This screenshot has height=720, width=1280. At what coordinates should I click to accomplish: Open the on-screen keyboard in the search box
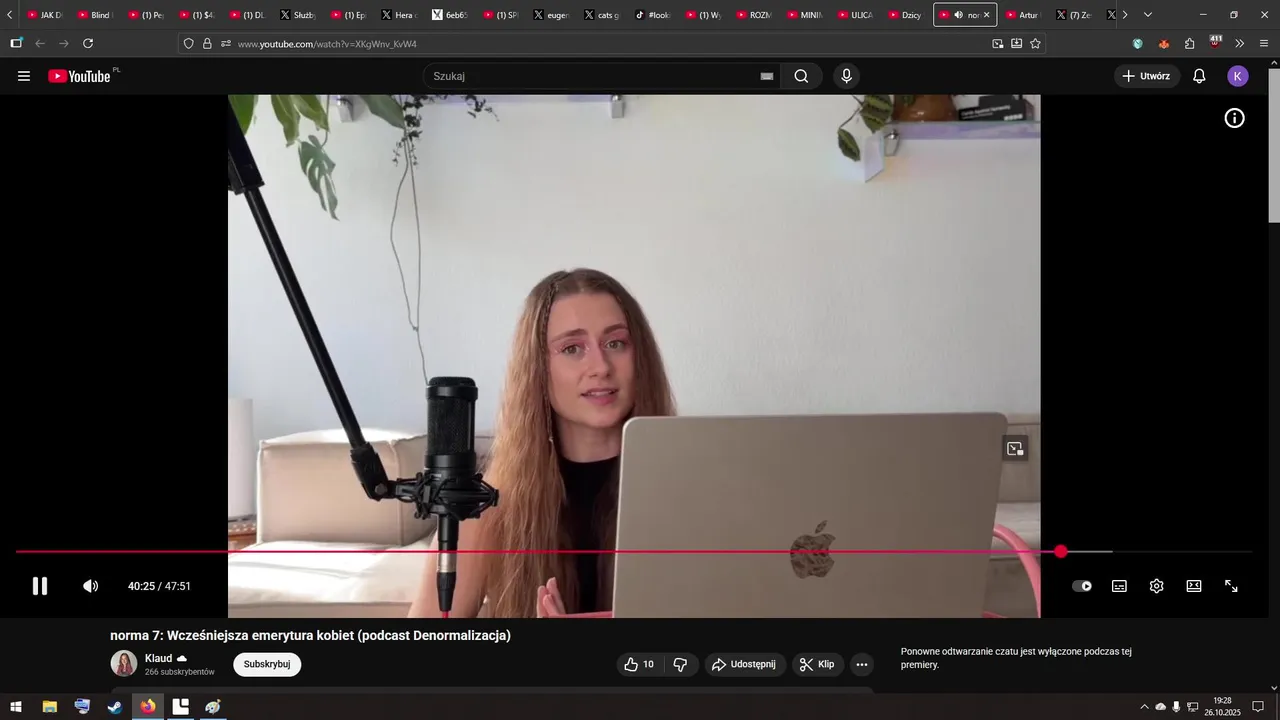click(767, 76)
